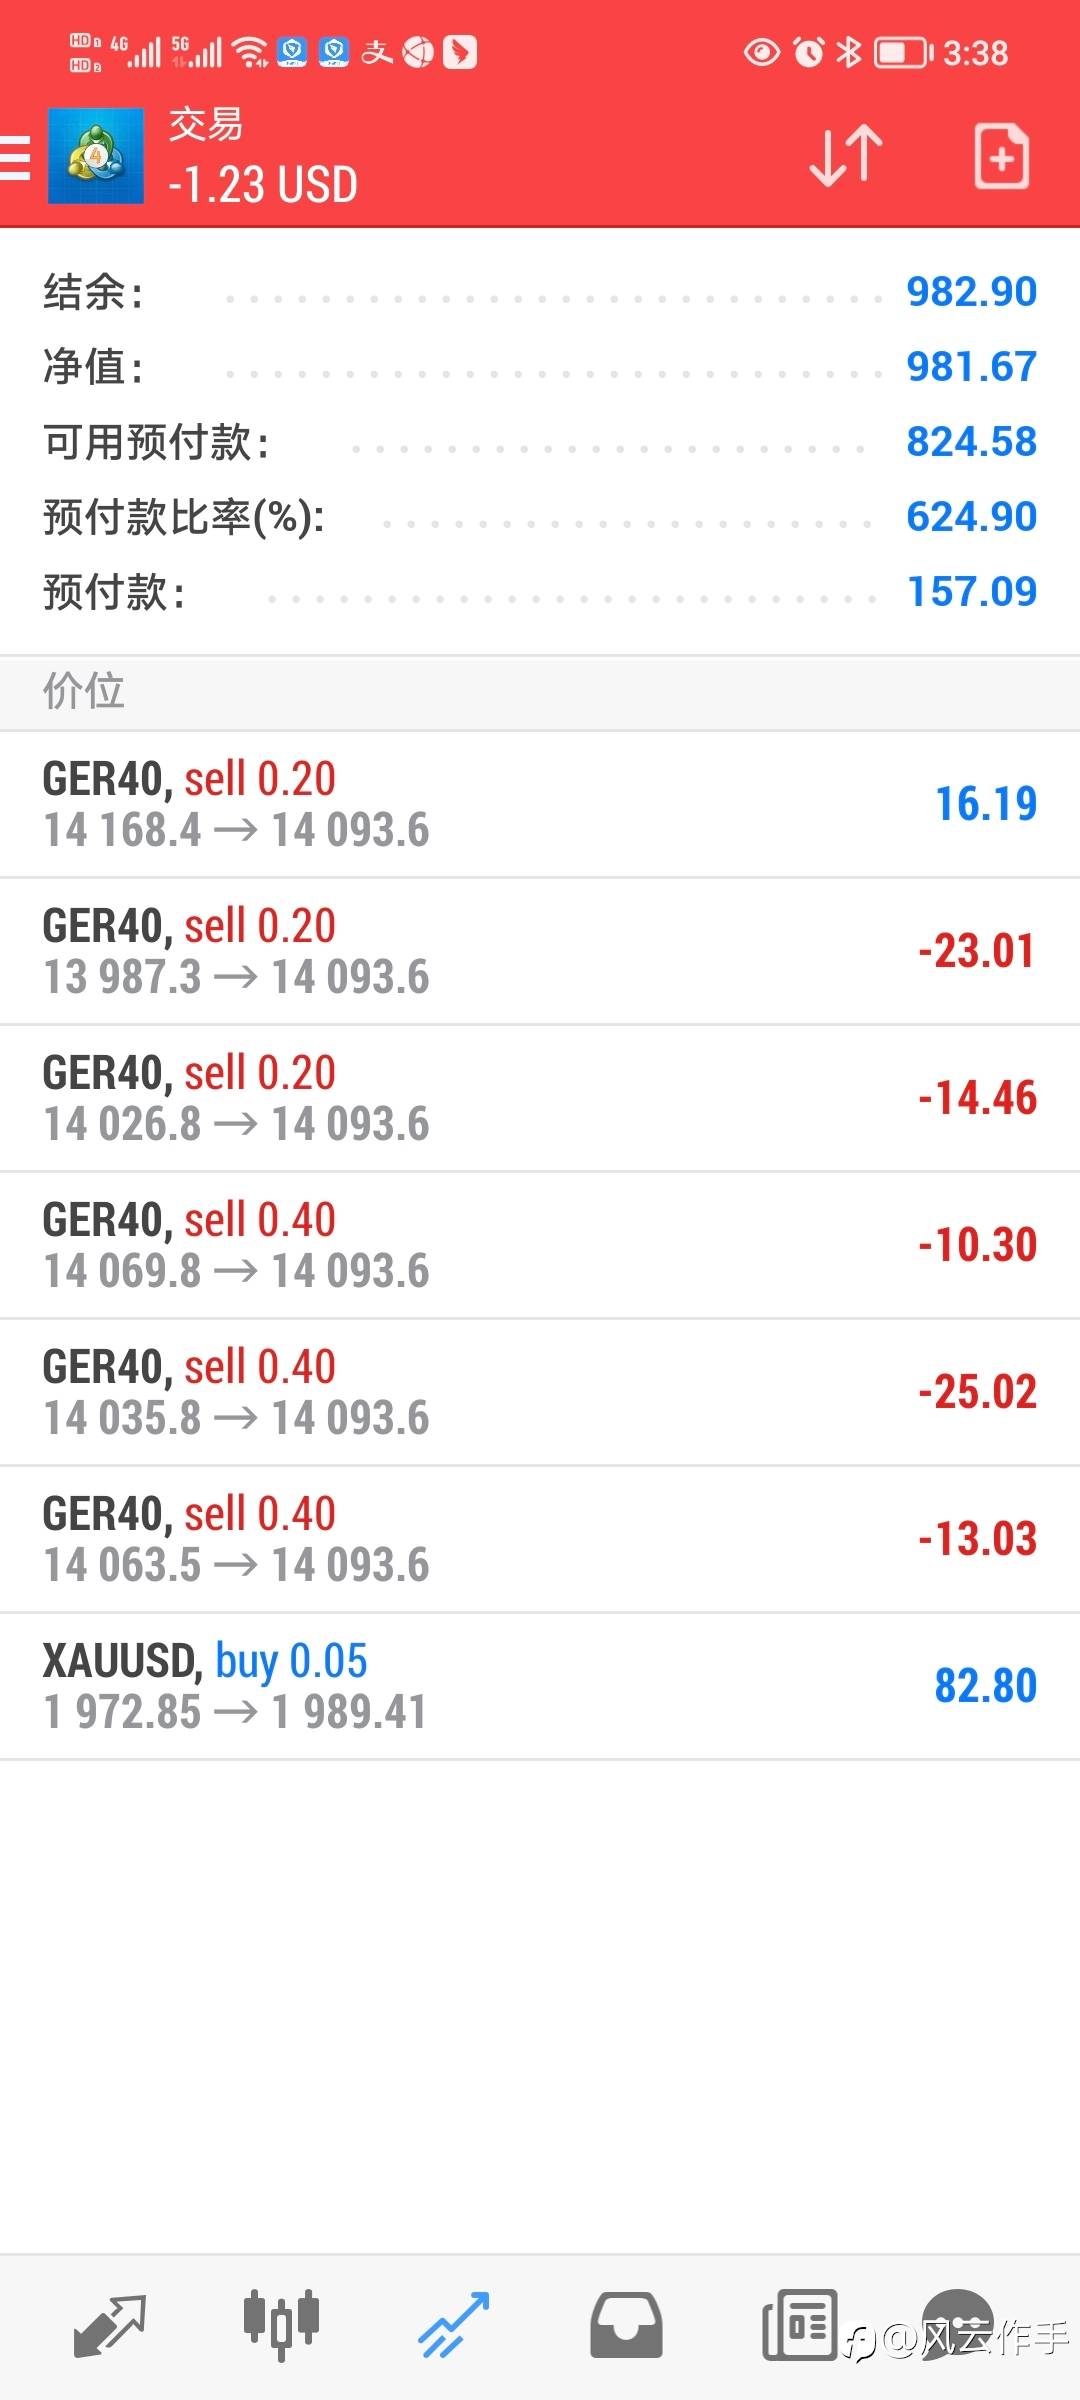Expand the GER40 position with -25.02 loss

click(x=540, y=1393)
